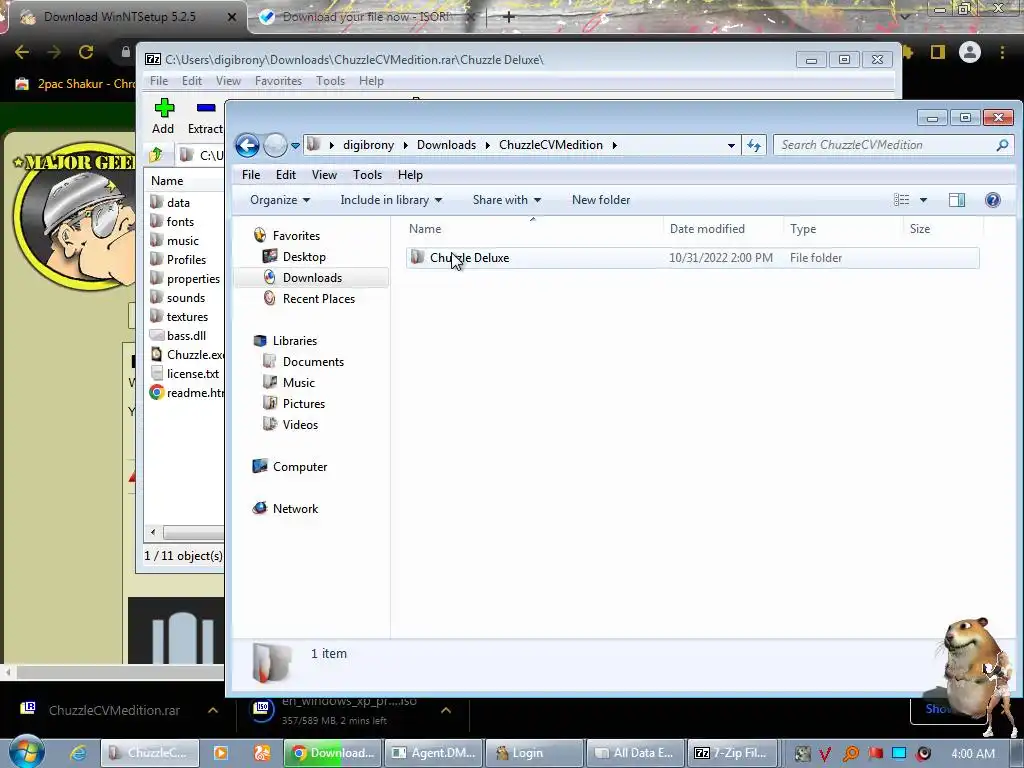The height and width of the screenshot is (768, 1024).
Task: Open the Organize dropdown
Action: tap(280, 200)
